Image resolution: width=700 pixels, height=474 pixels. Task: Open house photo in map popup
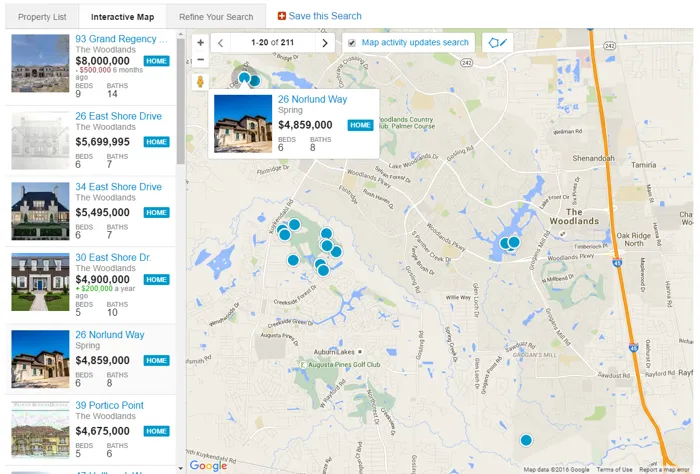click(x=243, y=124)
